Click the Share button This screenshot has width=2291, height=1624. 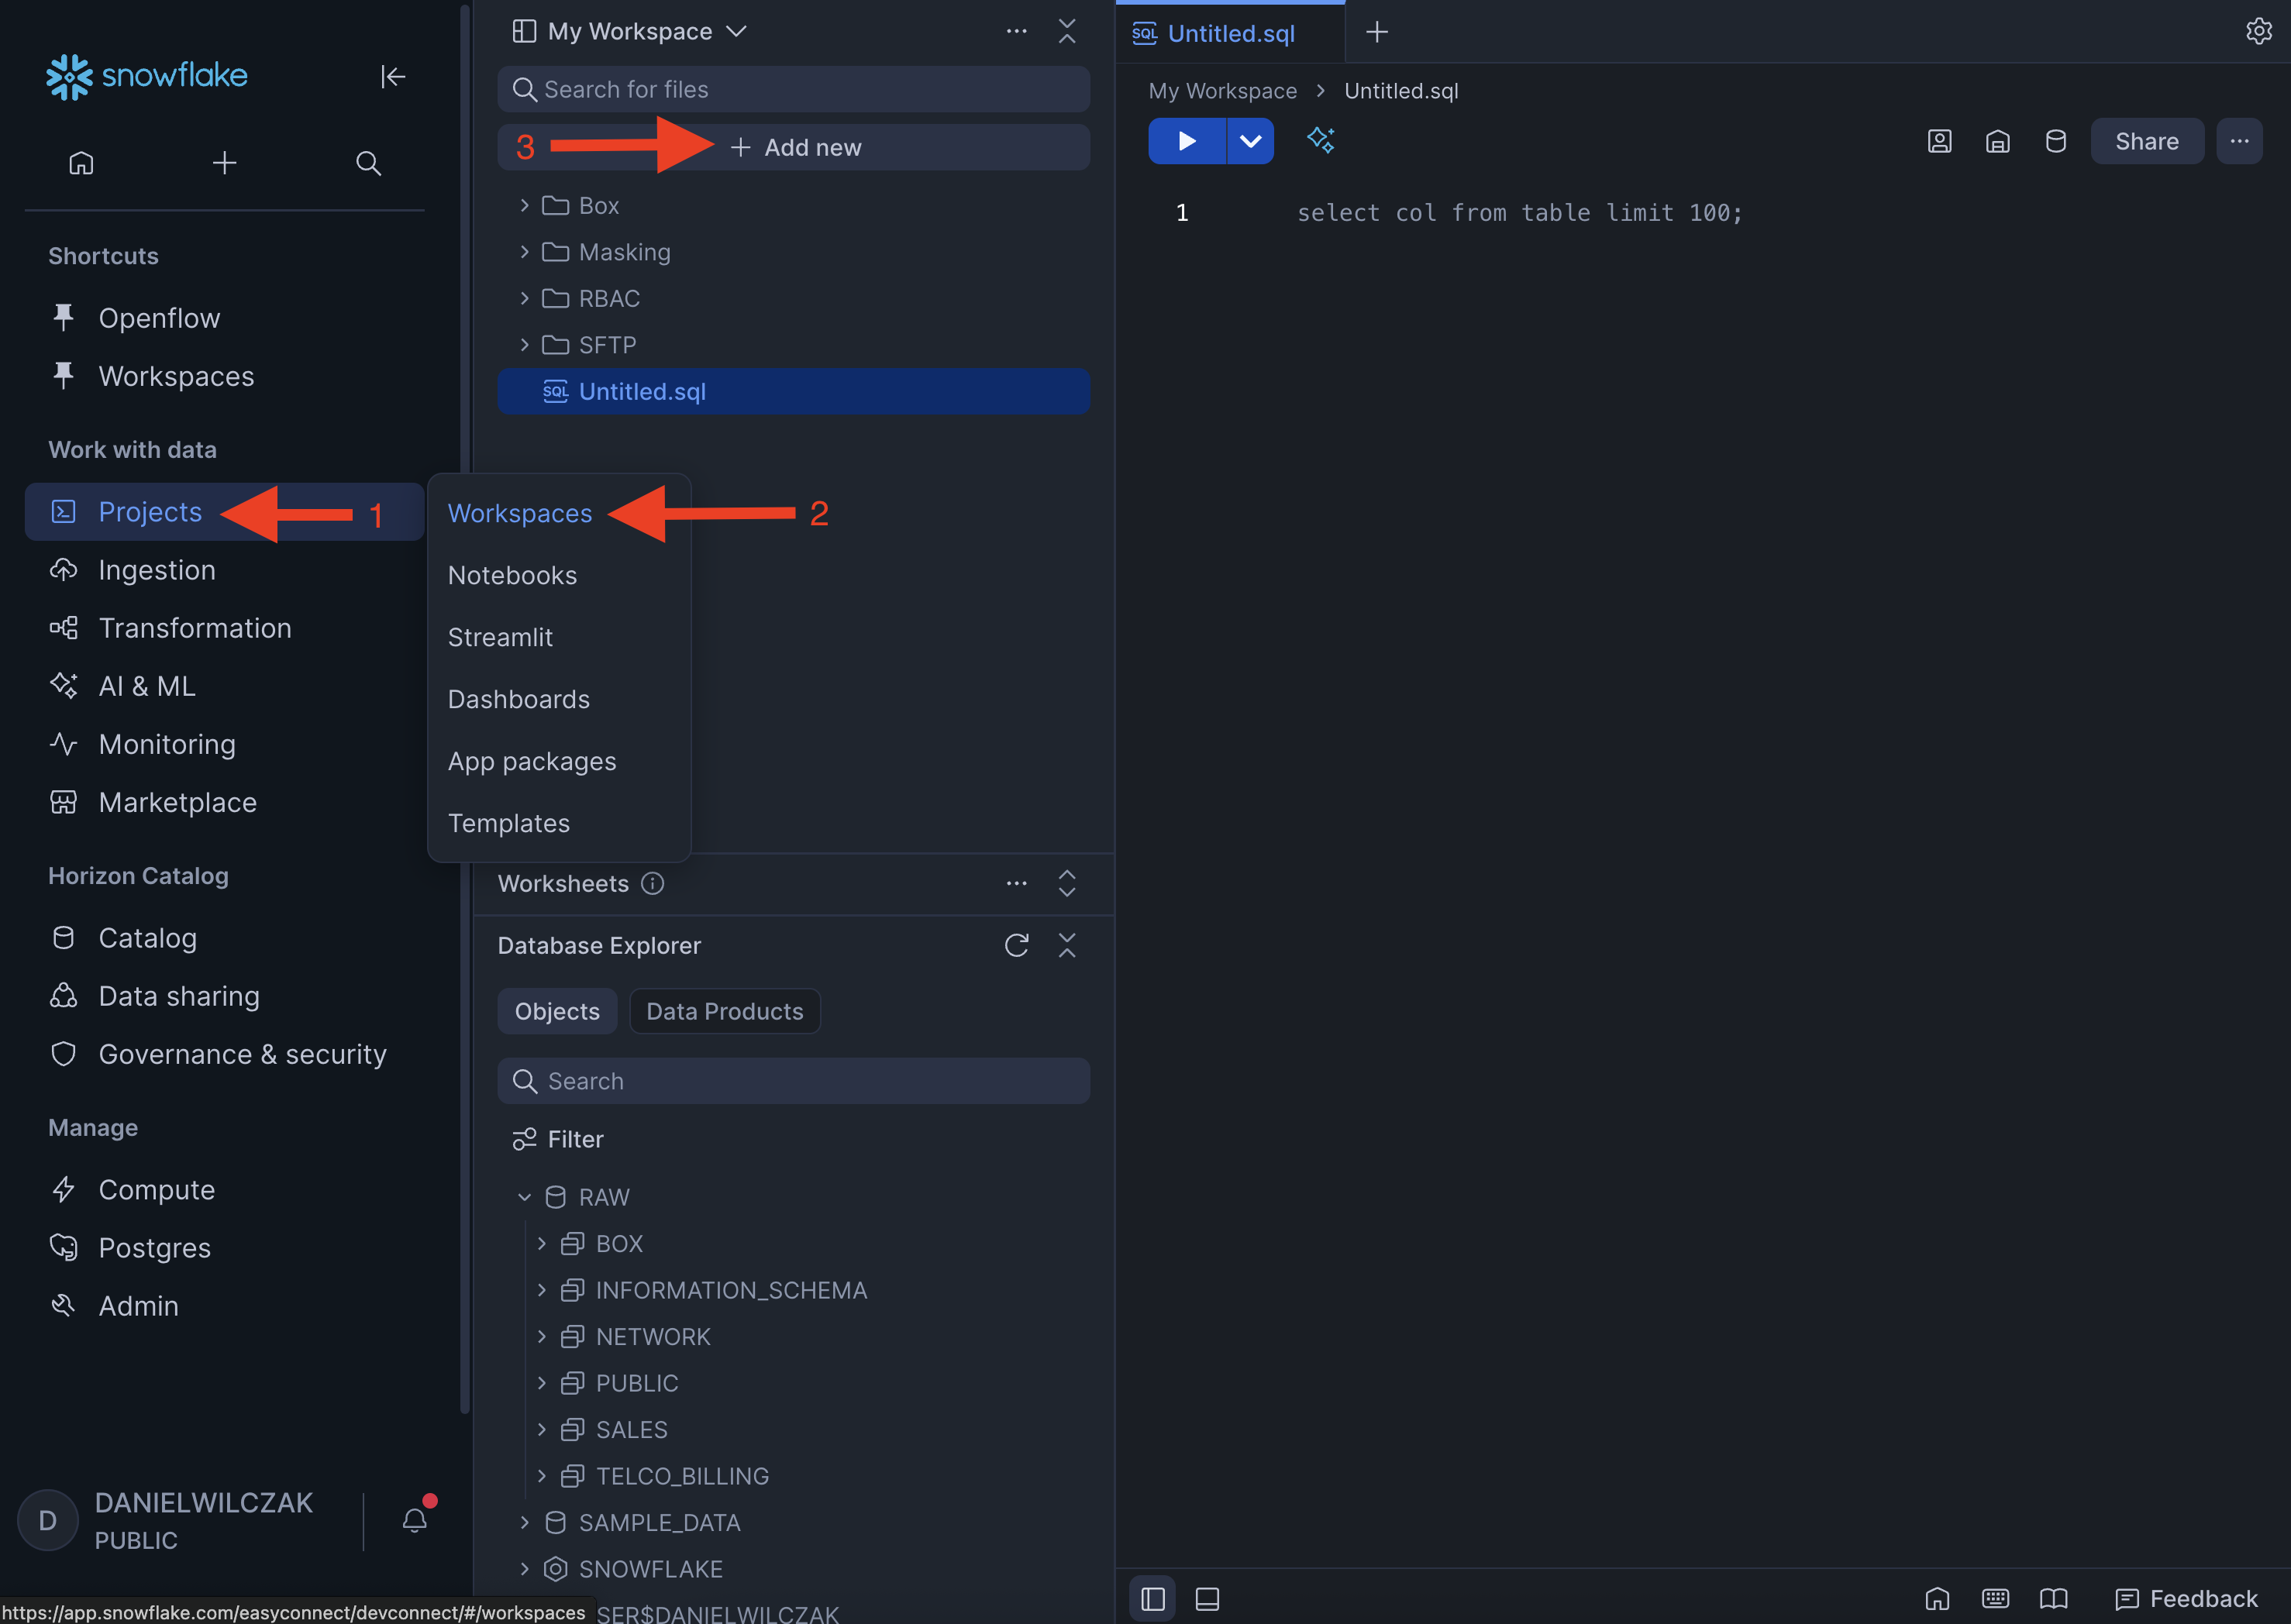tap(2146, 141)
